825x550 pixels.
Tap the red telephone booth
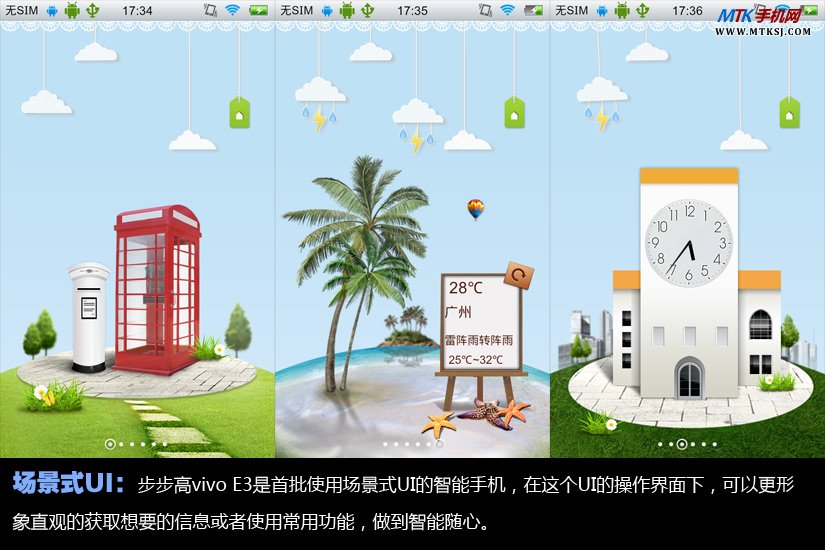(156, 290)
